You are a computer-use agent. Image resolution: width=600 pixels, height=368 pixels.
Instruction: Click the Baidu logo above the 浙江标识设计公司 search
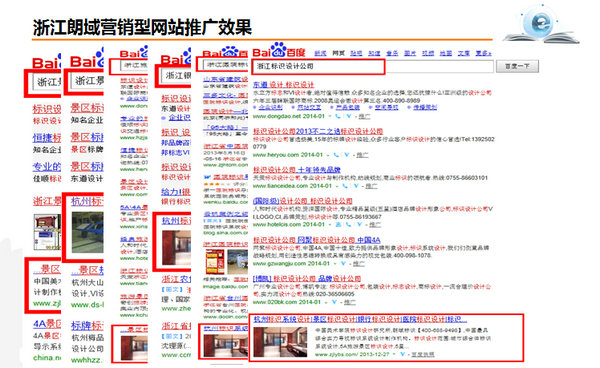[x=279, y=50]
